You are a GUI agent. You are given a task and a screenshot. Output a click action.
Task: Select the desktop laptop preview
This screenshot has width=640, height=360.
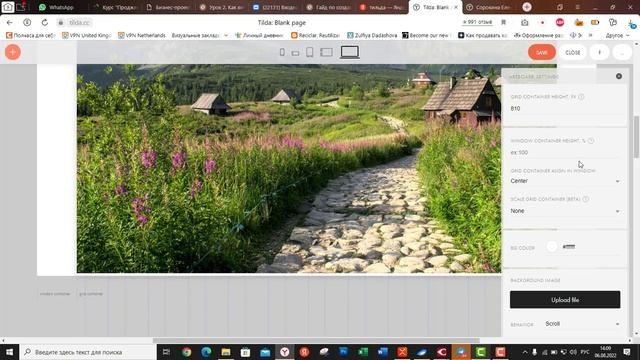point(350,52)
